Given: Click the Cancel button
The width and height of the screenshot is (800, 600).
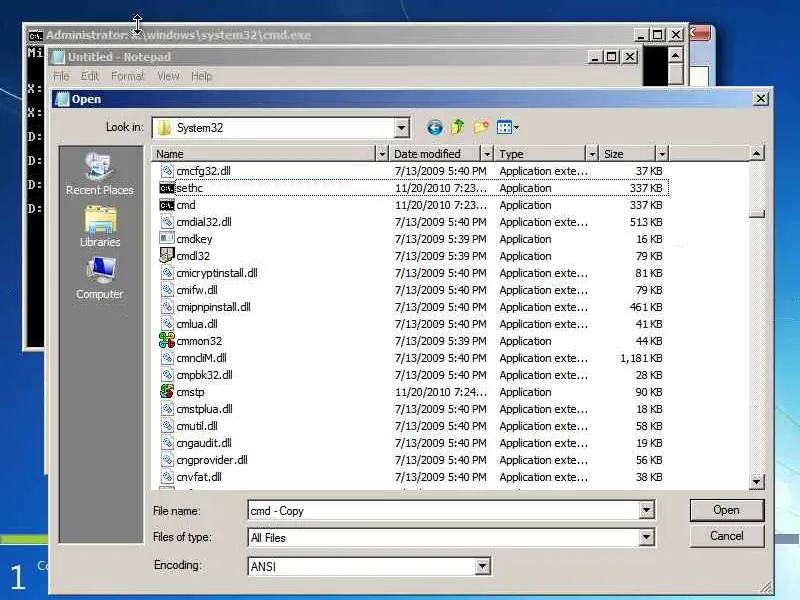Looking at the screenshot, I should (727, 536).
